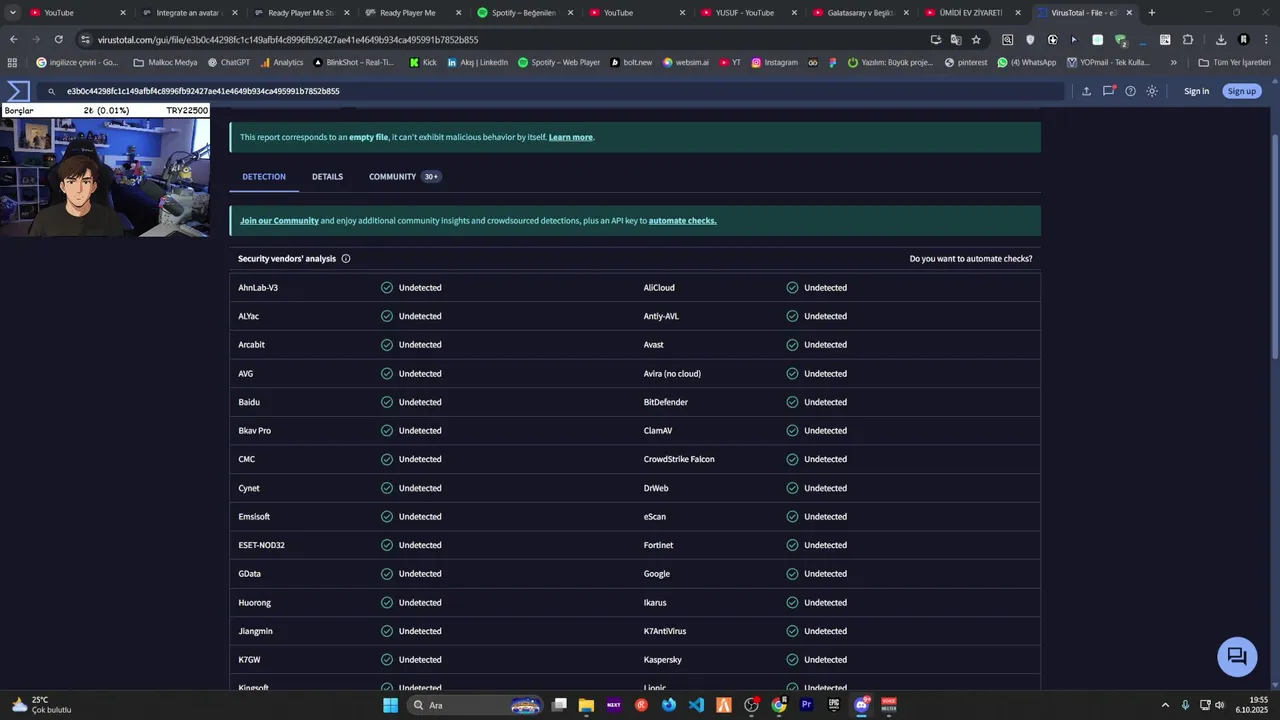Open File Explorer from the taskbar

point(586,705)
